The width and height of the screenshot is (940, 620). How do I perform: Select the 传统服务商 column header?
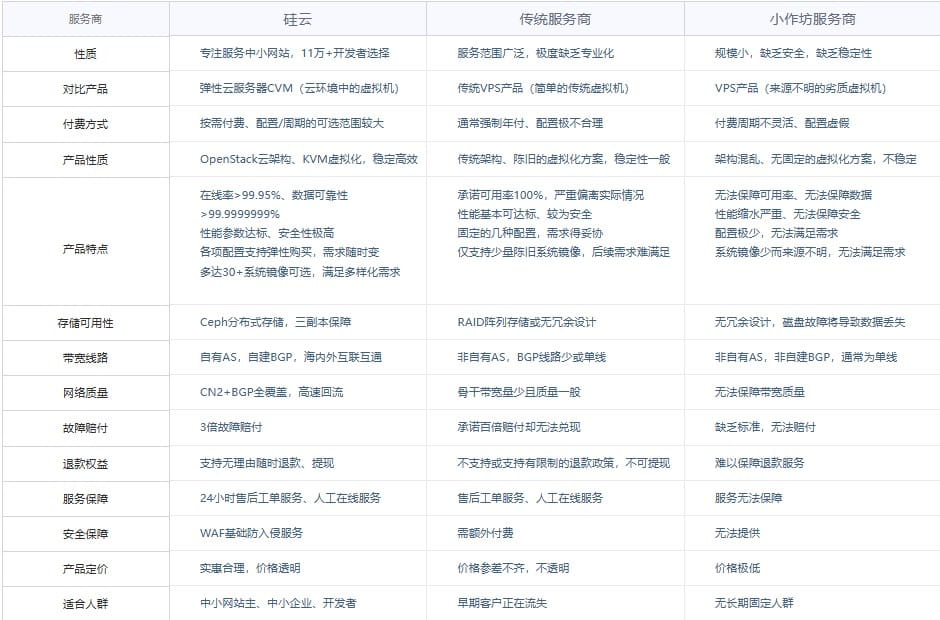click(x=556, y=16)
